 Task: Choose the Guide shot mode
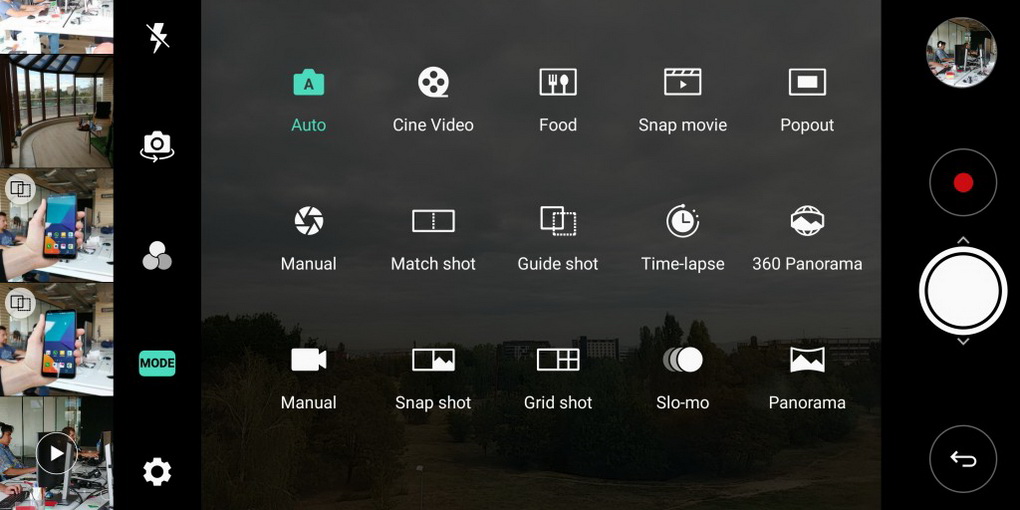pos(558,222)
